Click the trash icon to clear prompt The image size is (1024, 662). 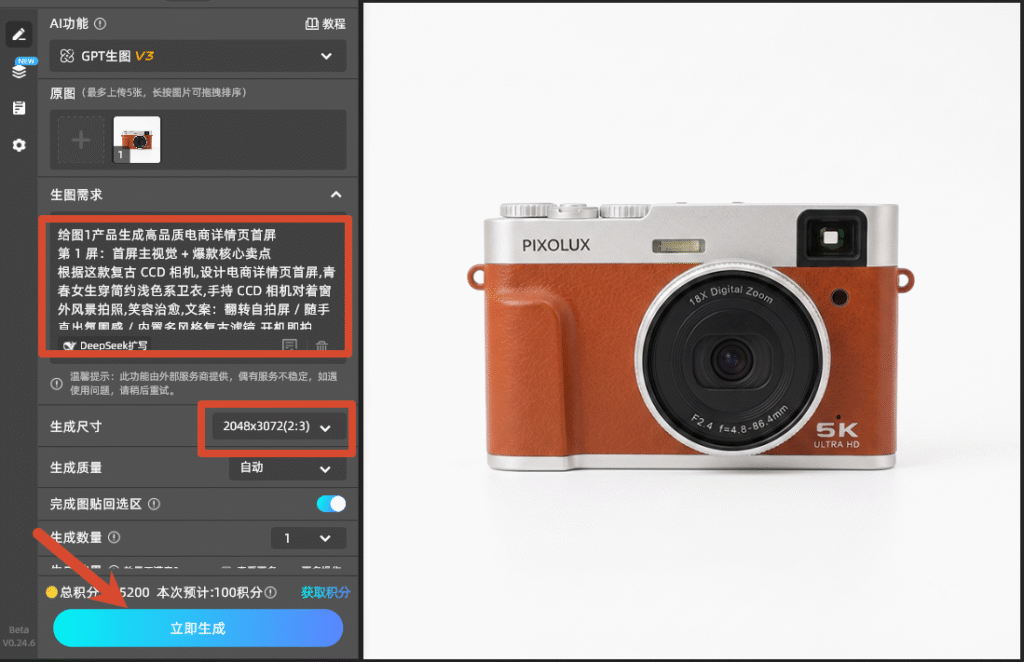(321, 345)
